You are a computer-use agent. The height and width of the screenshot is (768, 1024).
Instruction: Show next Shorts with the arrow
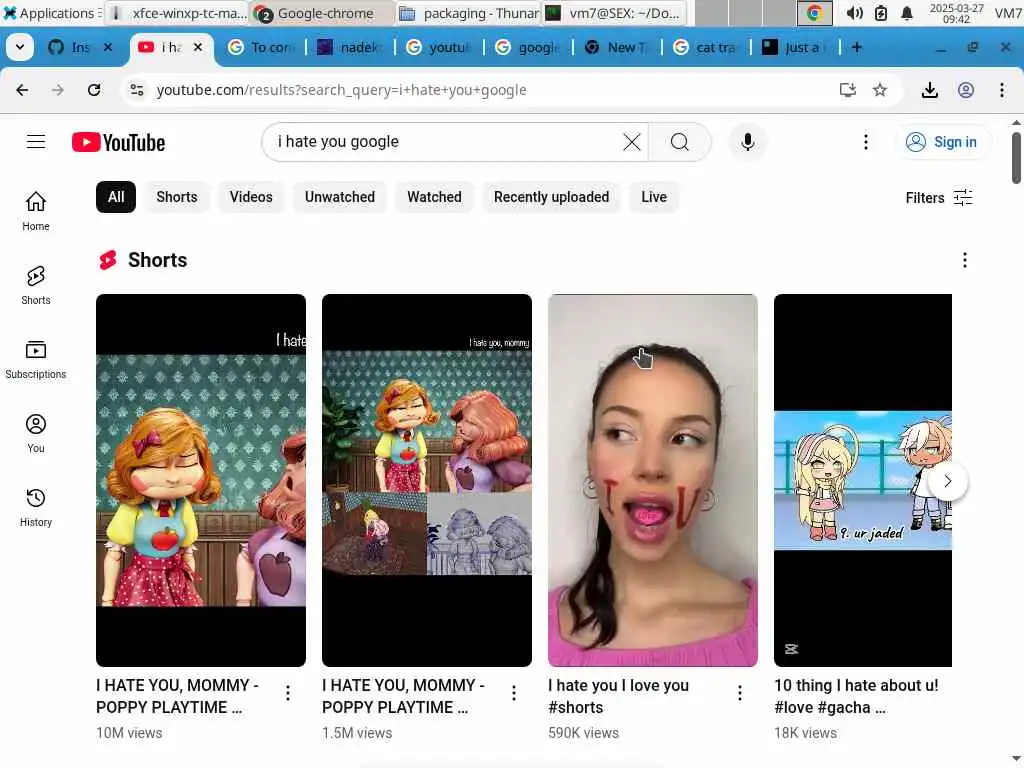tap(948, 481)
